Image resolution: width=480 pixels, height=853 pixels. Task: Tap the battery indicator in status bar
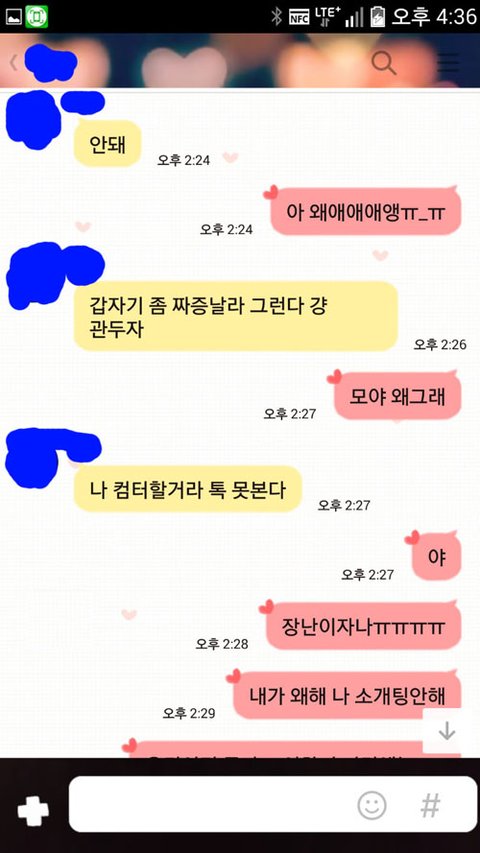pyautogui.click(x=377, y=17)
